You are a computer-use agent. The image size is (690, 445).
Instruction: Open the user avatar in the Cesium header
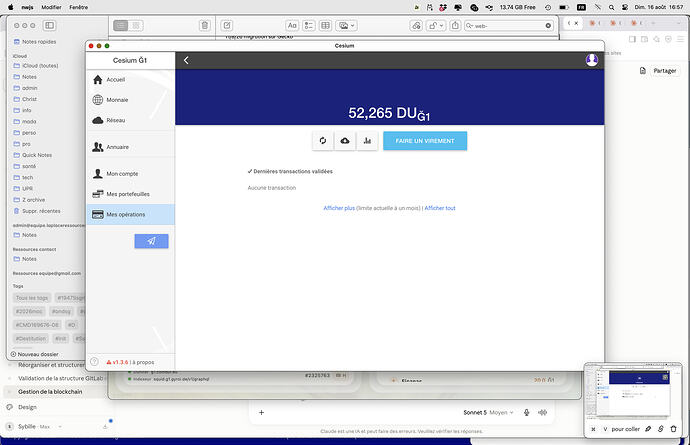pyautogui.click(x=592, y=60)
